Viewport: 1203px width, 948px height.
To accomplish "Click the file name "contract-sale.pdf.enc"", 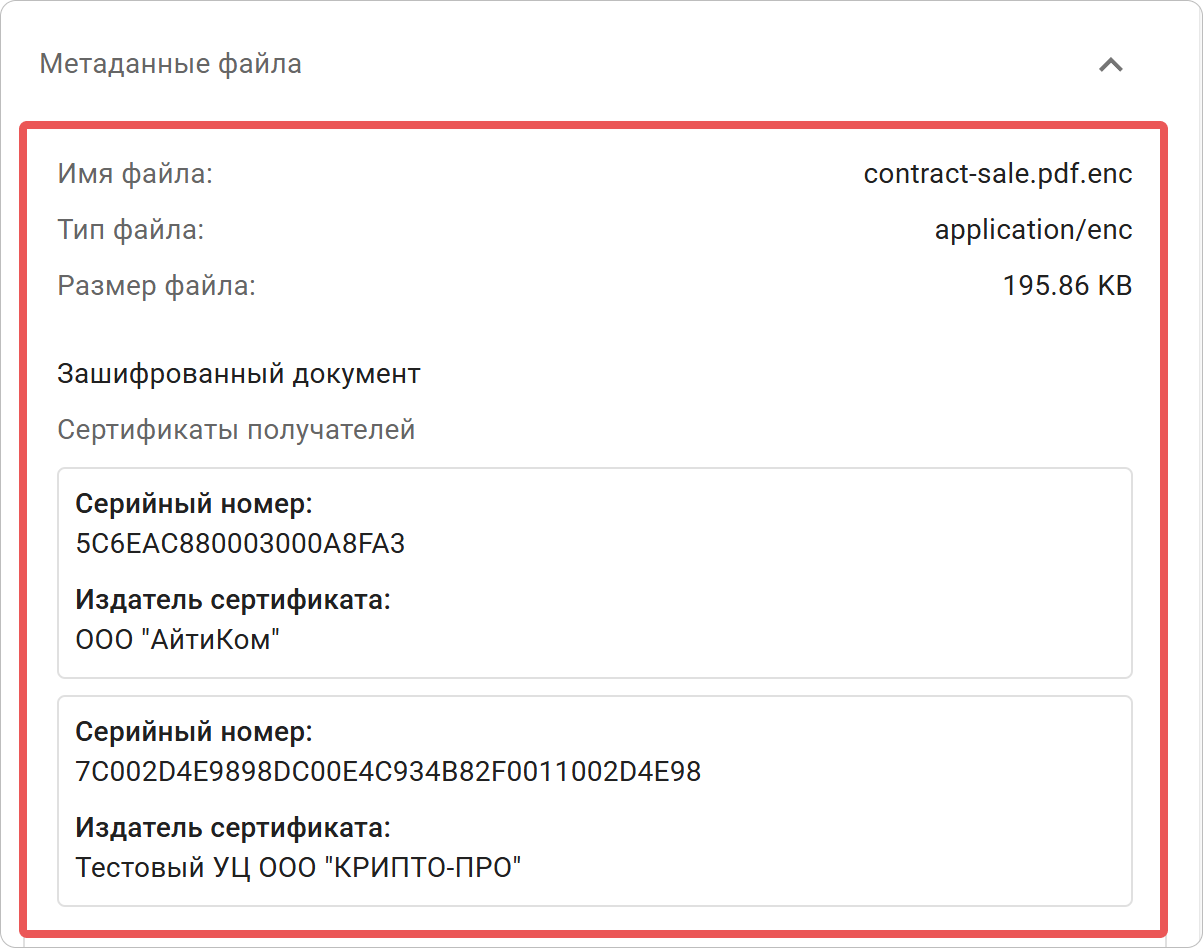I will (997, 173).
